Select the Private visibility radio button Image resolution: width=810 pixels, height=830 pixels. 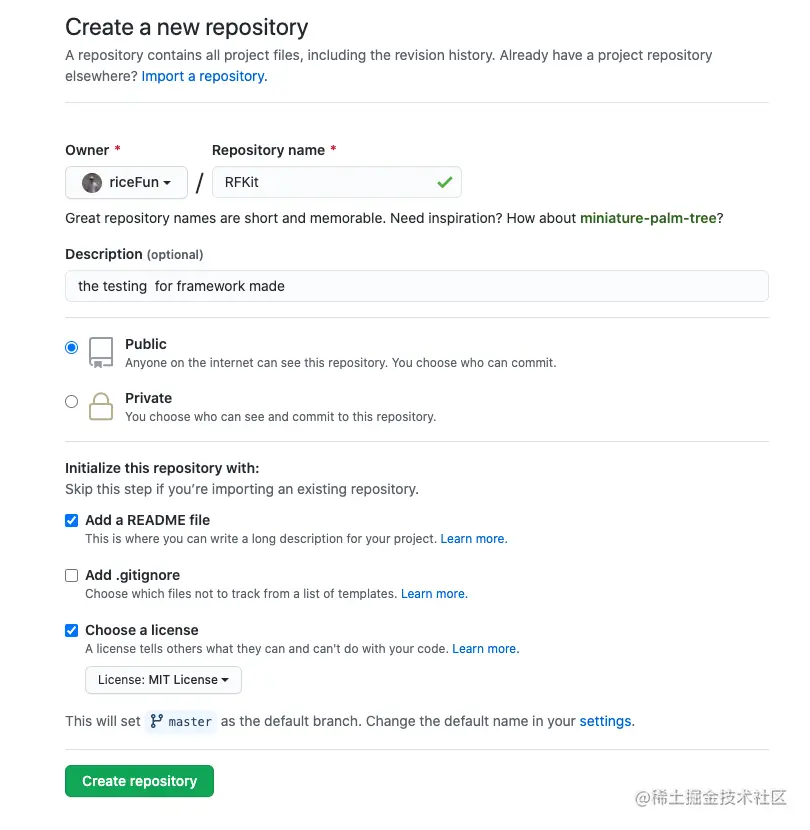point(71,402)
